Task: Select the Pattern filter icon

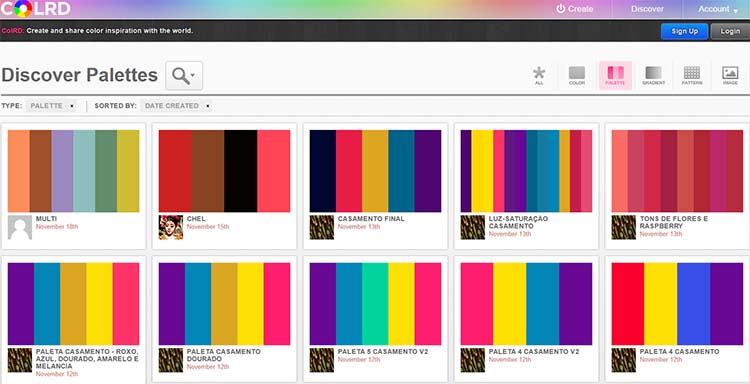Action: click(692, 76)
